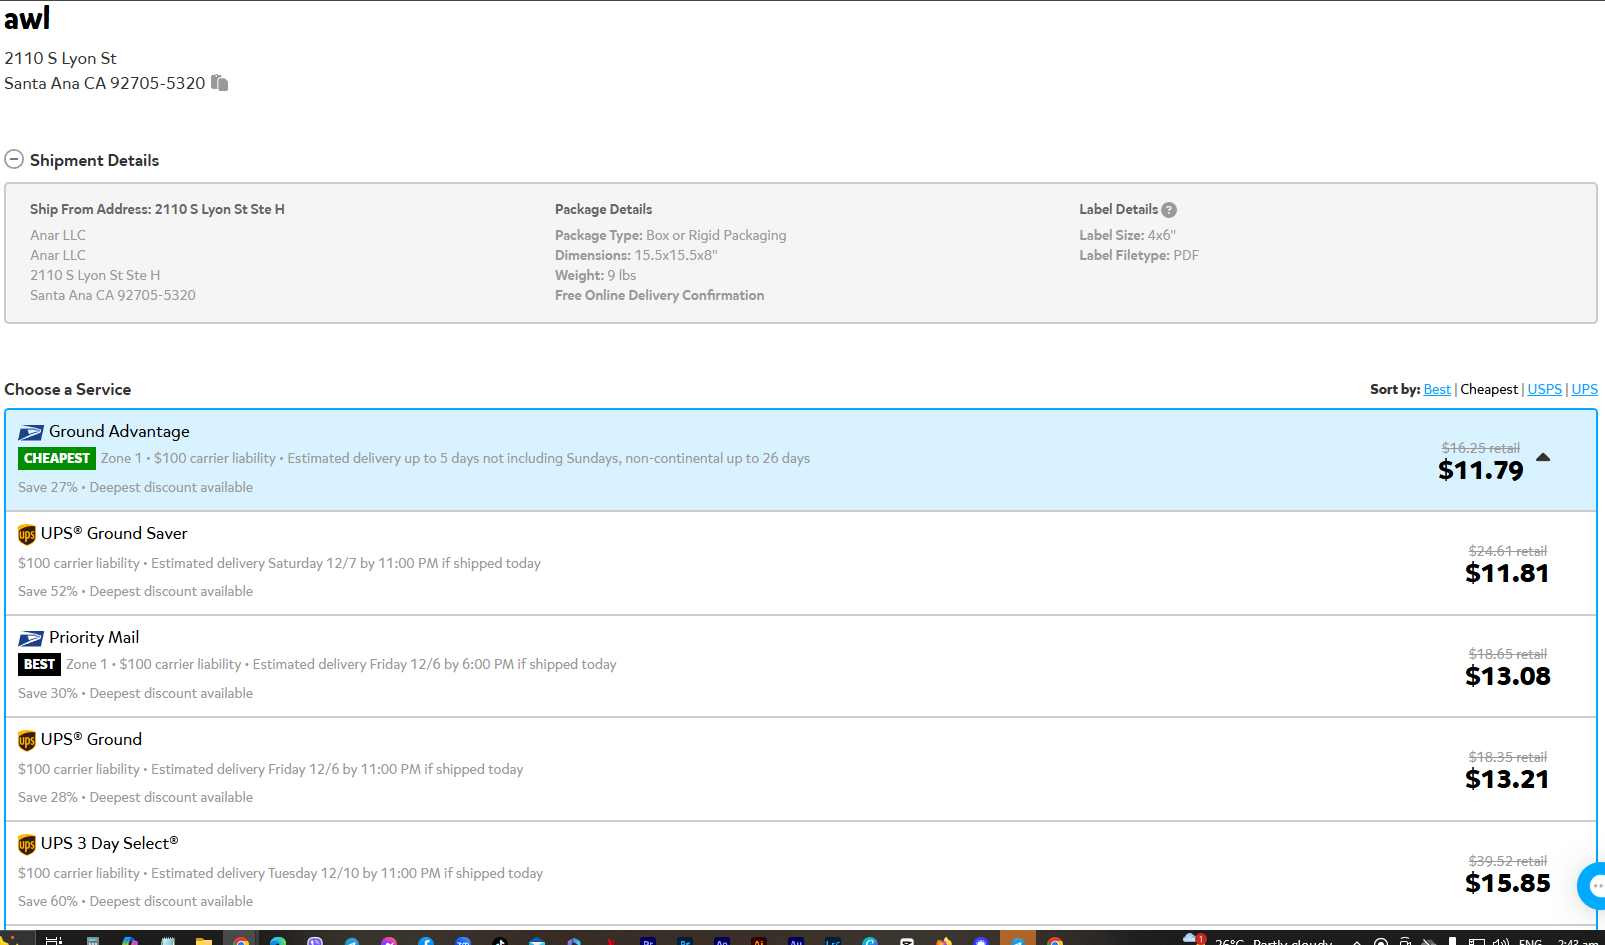Click the Save 60% discount line
The width and height of the screenshot is (1605, 945).
[x=135, y=901]
